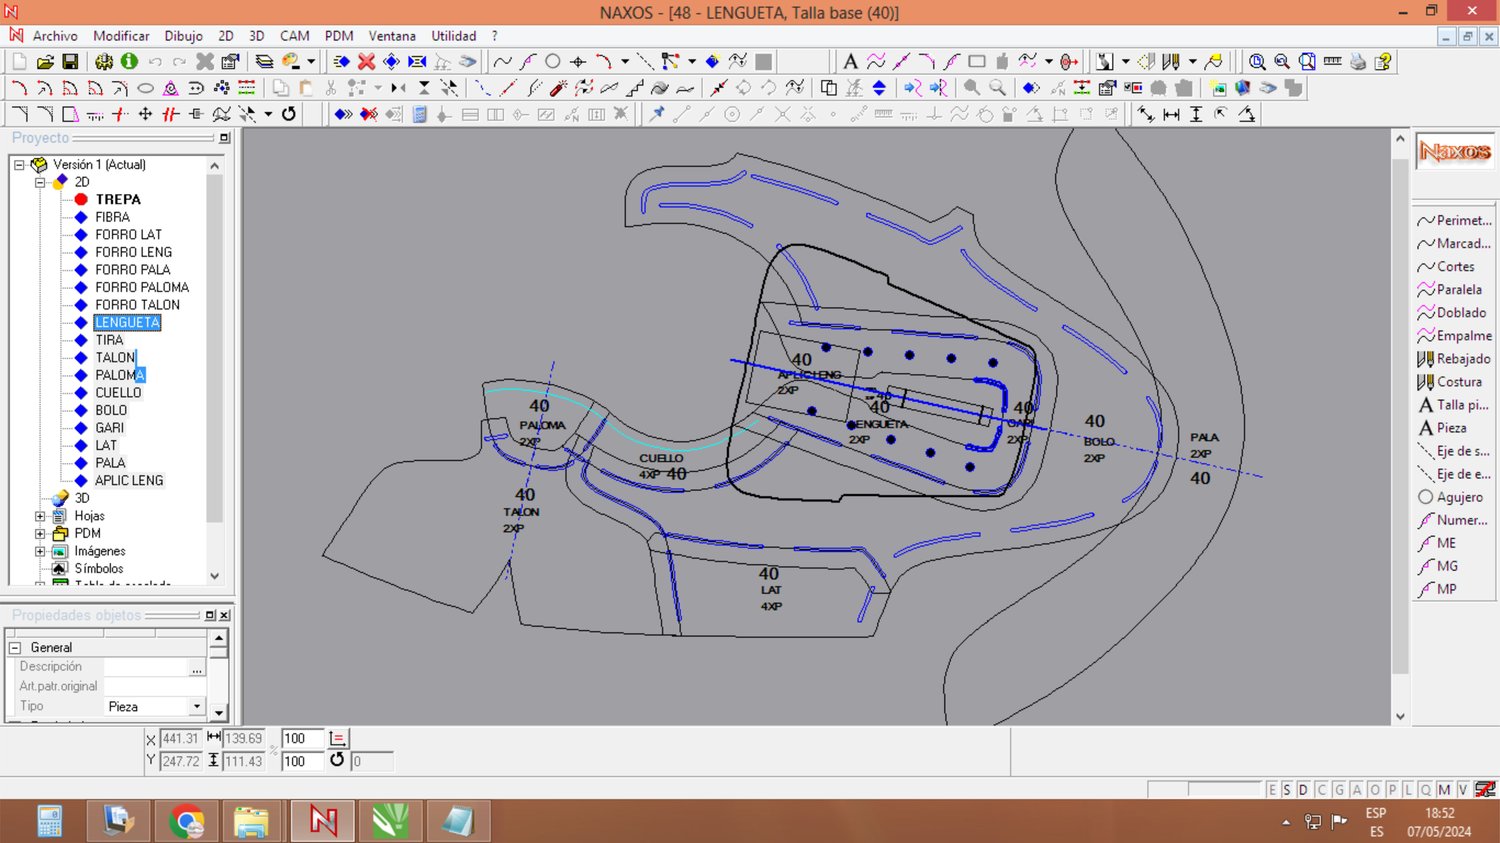Toggle the D status indicator

click(1303, 790)
